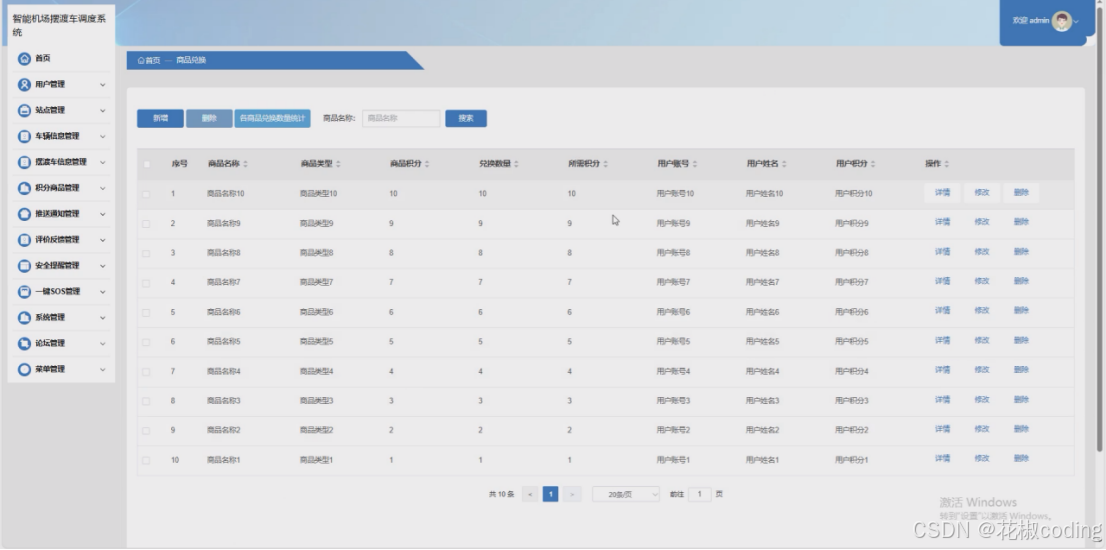Open 详情 for row 商品名称10
The width and height of the screenshot is (1106, 550).
tap(942, 192)
